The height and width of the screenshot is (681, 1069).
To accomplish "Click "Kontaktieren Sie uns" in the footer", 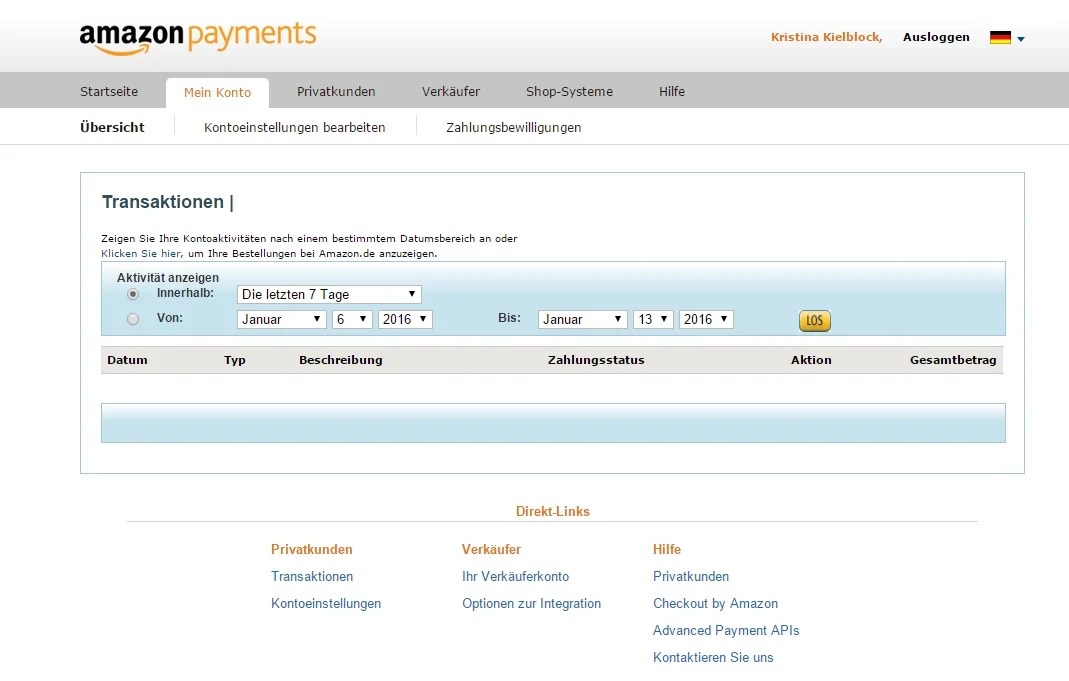I will coord(713,657).
